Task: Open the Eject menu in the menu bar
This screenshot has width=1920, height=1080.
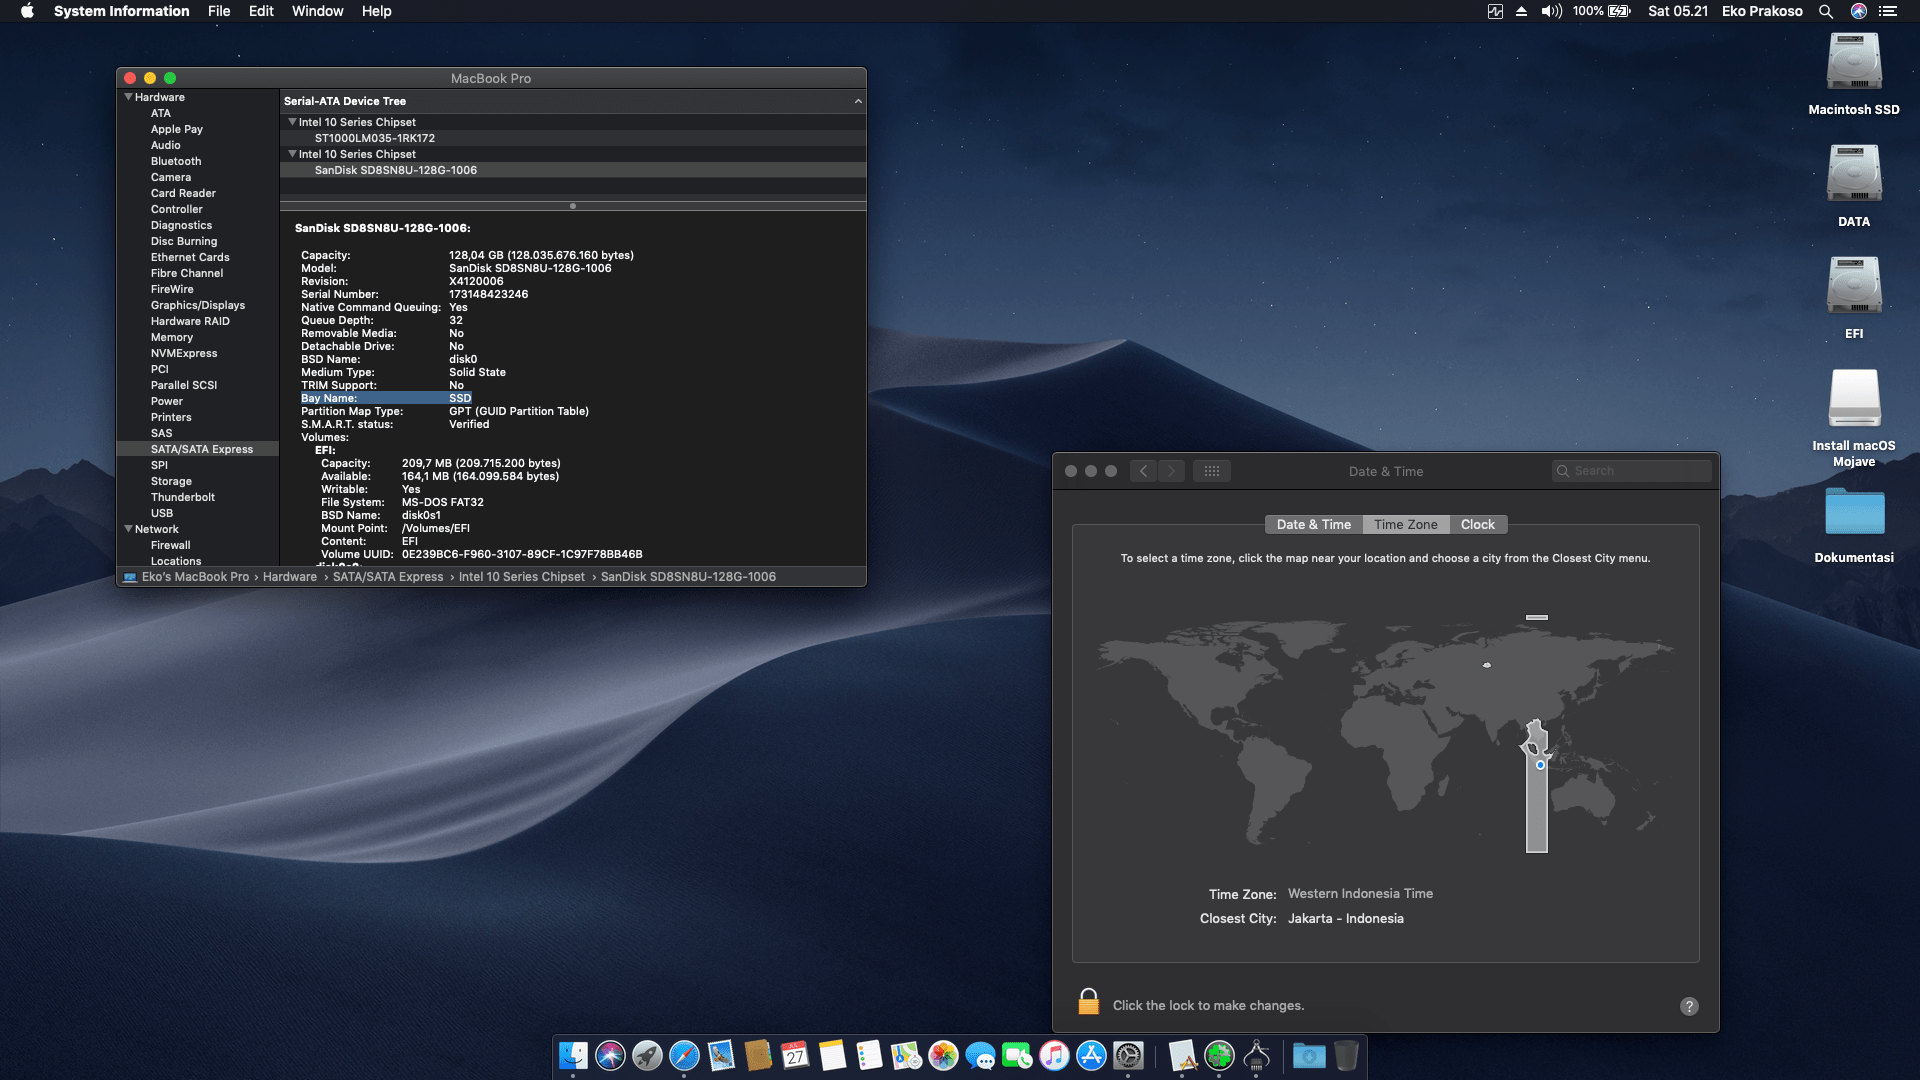Action: (x=1523, y=11)
